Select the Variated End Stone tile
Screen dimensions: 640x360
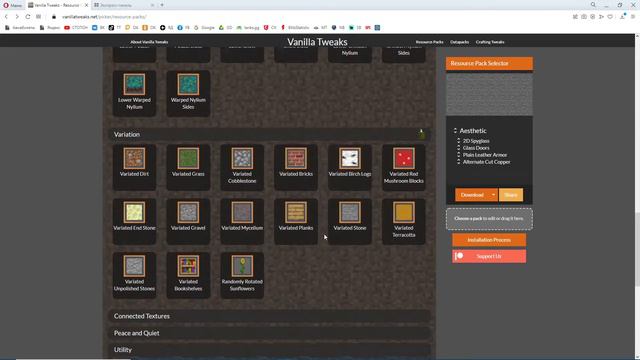[134, 221]
